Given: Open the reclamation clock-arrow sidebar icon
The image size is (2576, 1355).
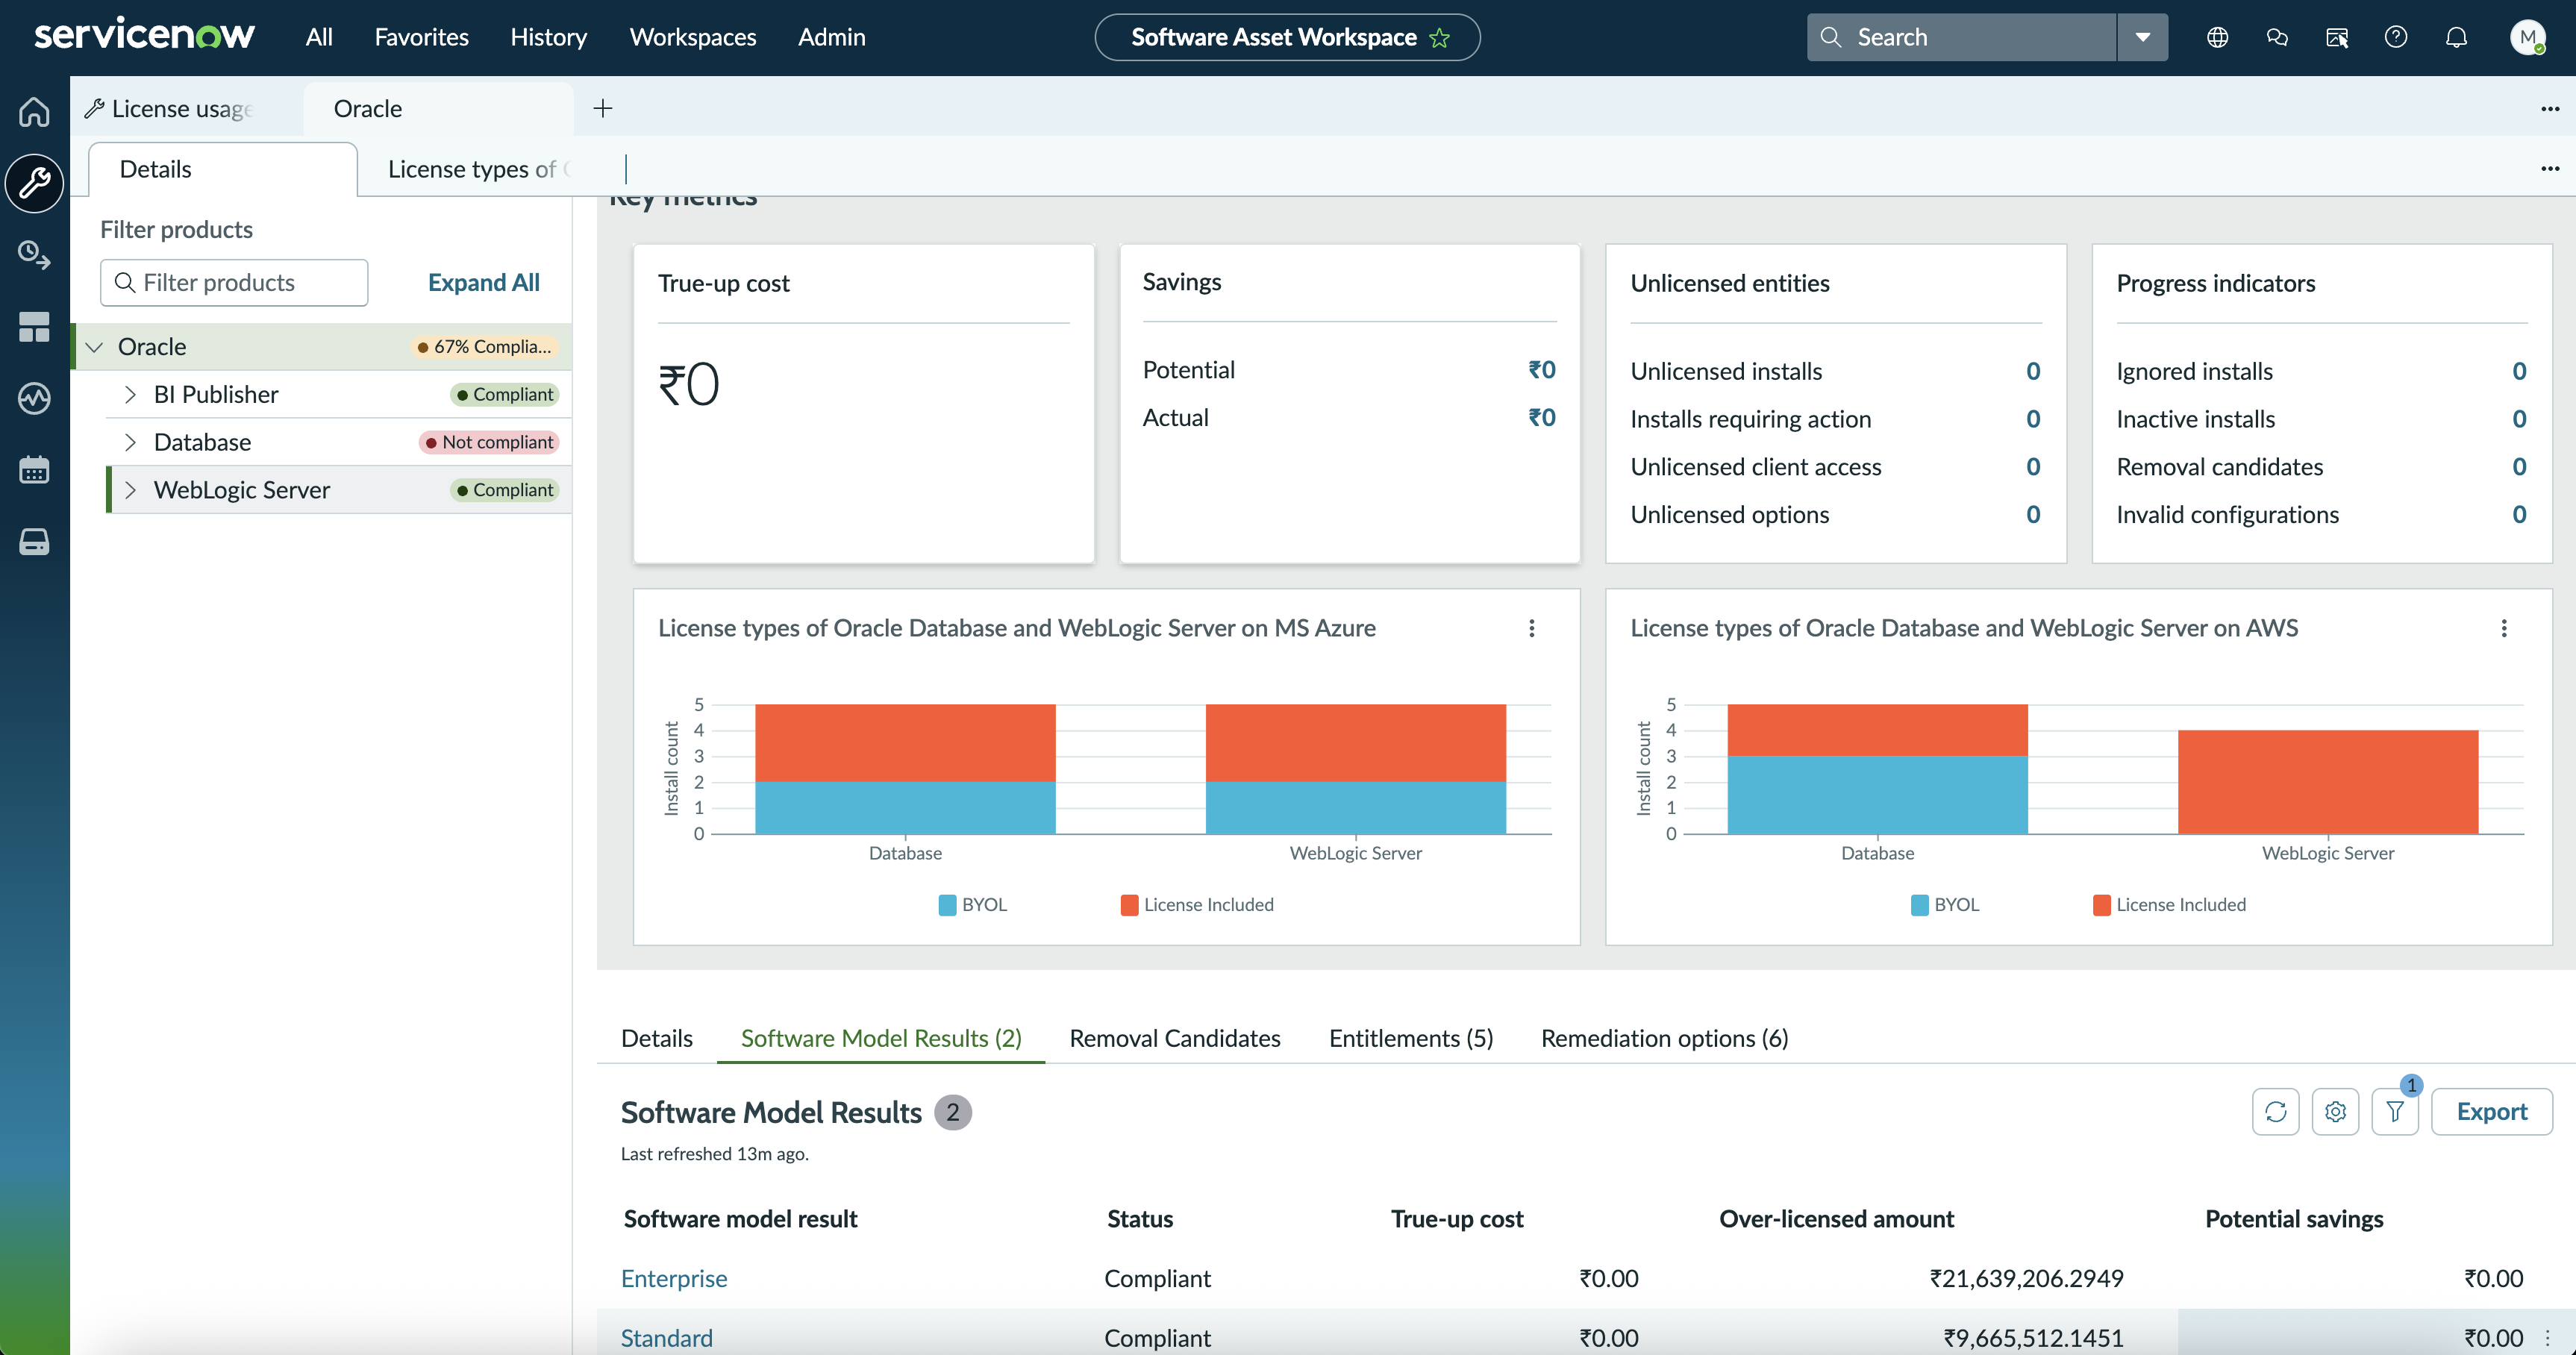Looking at the screenshot, I should pyautogui.click(x=34, y=255).
